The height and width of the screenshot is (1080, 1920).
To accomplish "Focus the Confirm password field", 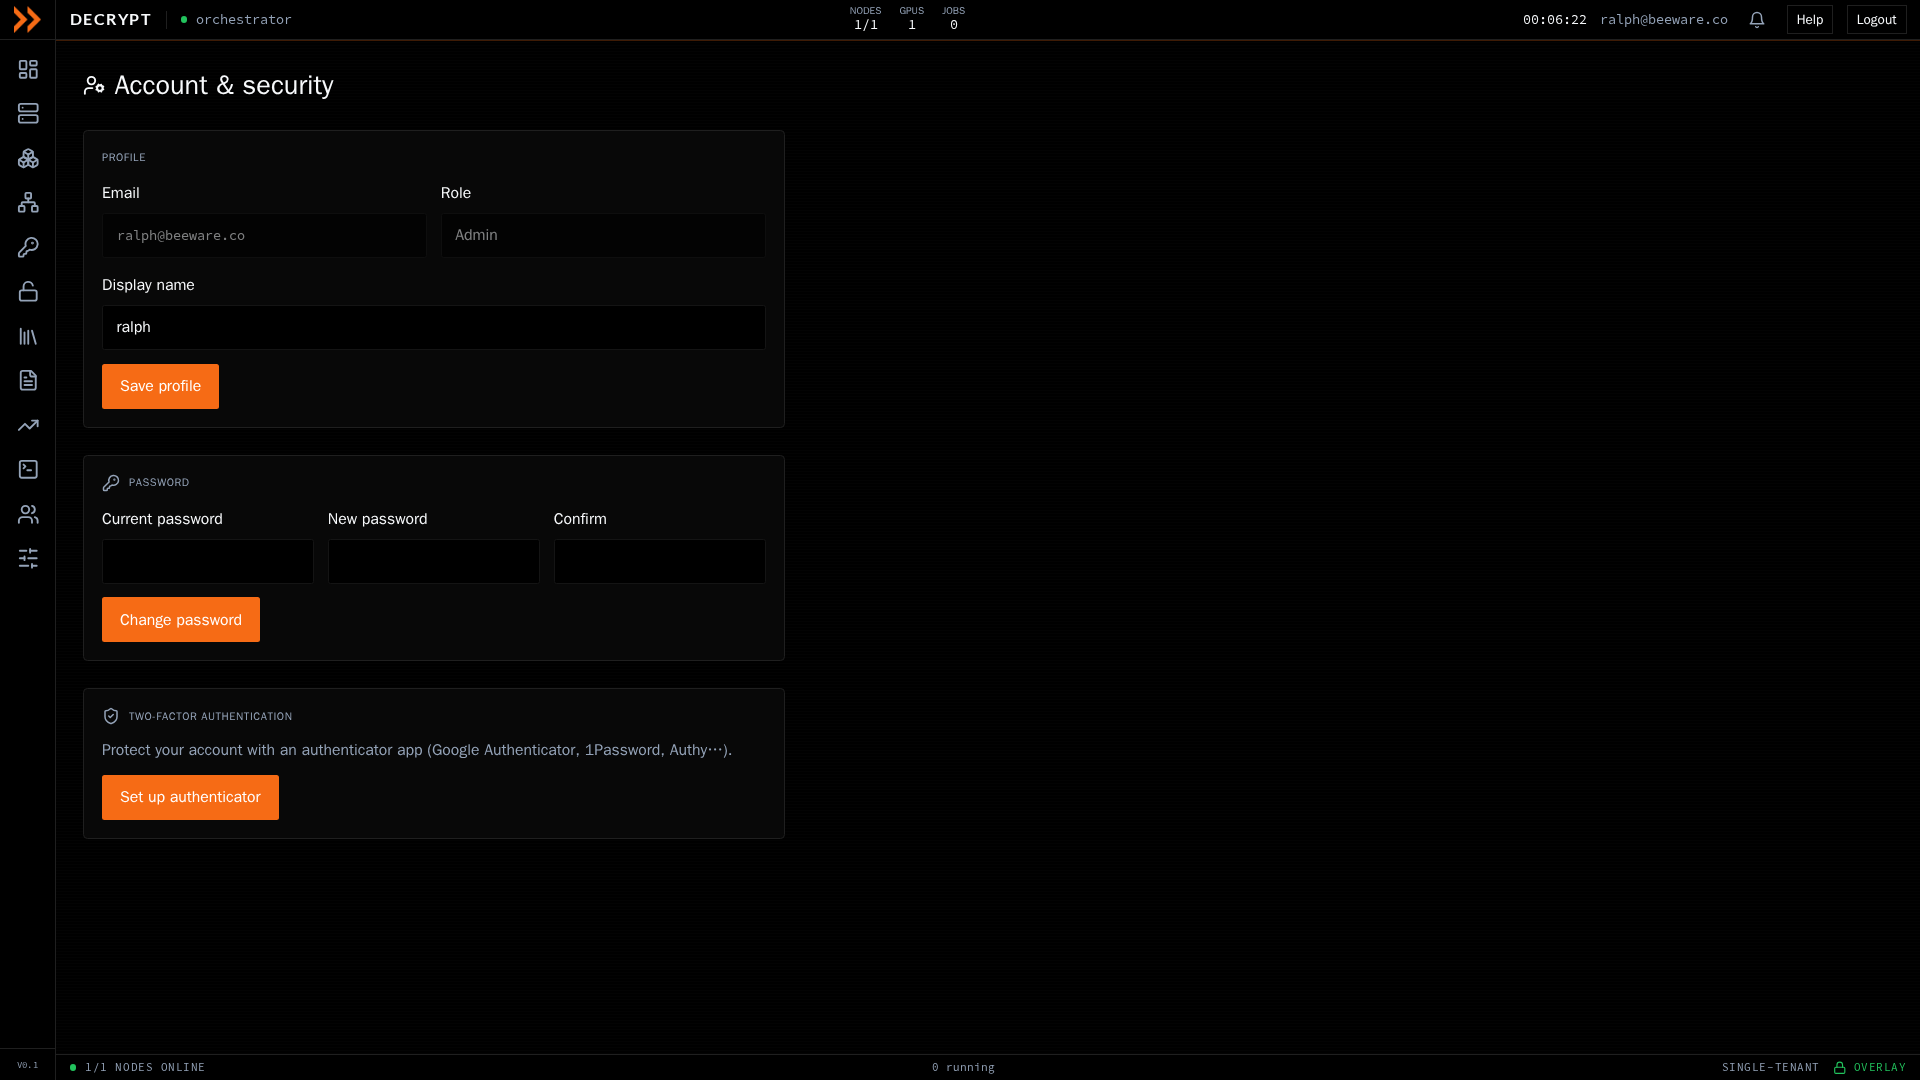I will (x=660, y=561).
